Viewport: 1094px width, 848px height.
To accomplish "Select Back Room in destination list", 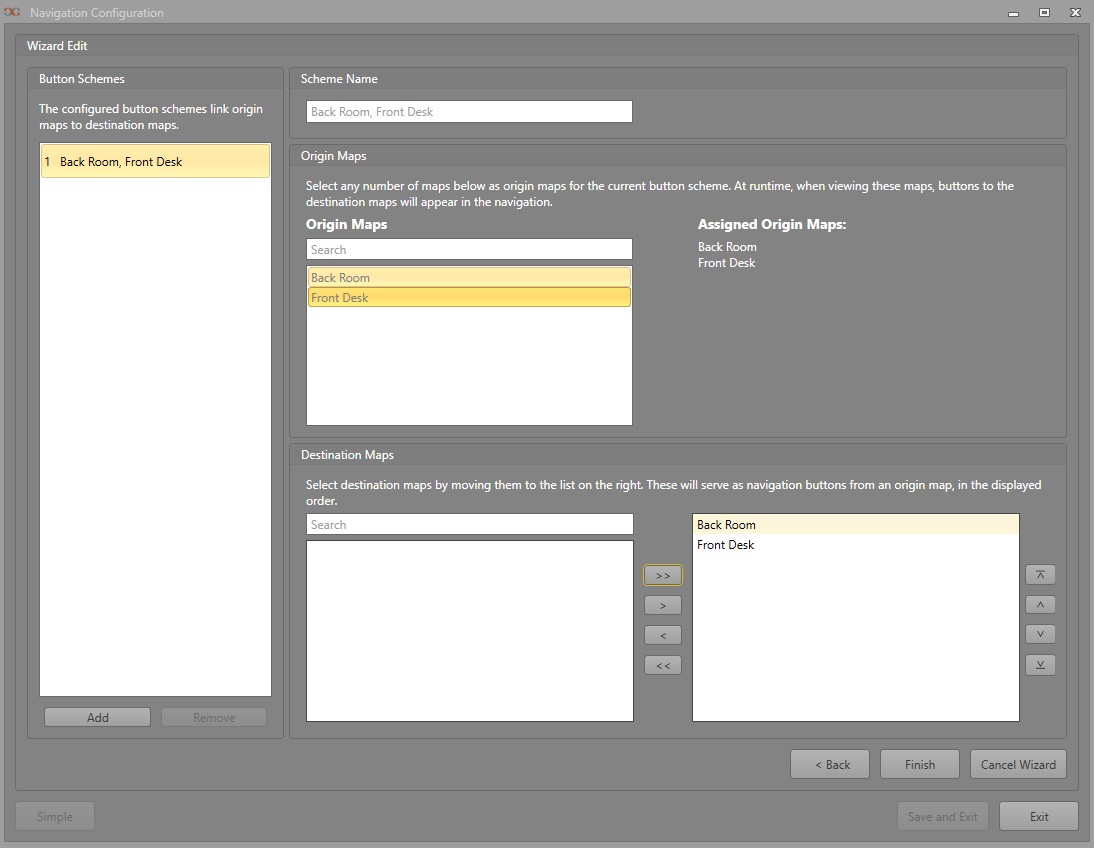I will [x=855, y=525].
